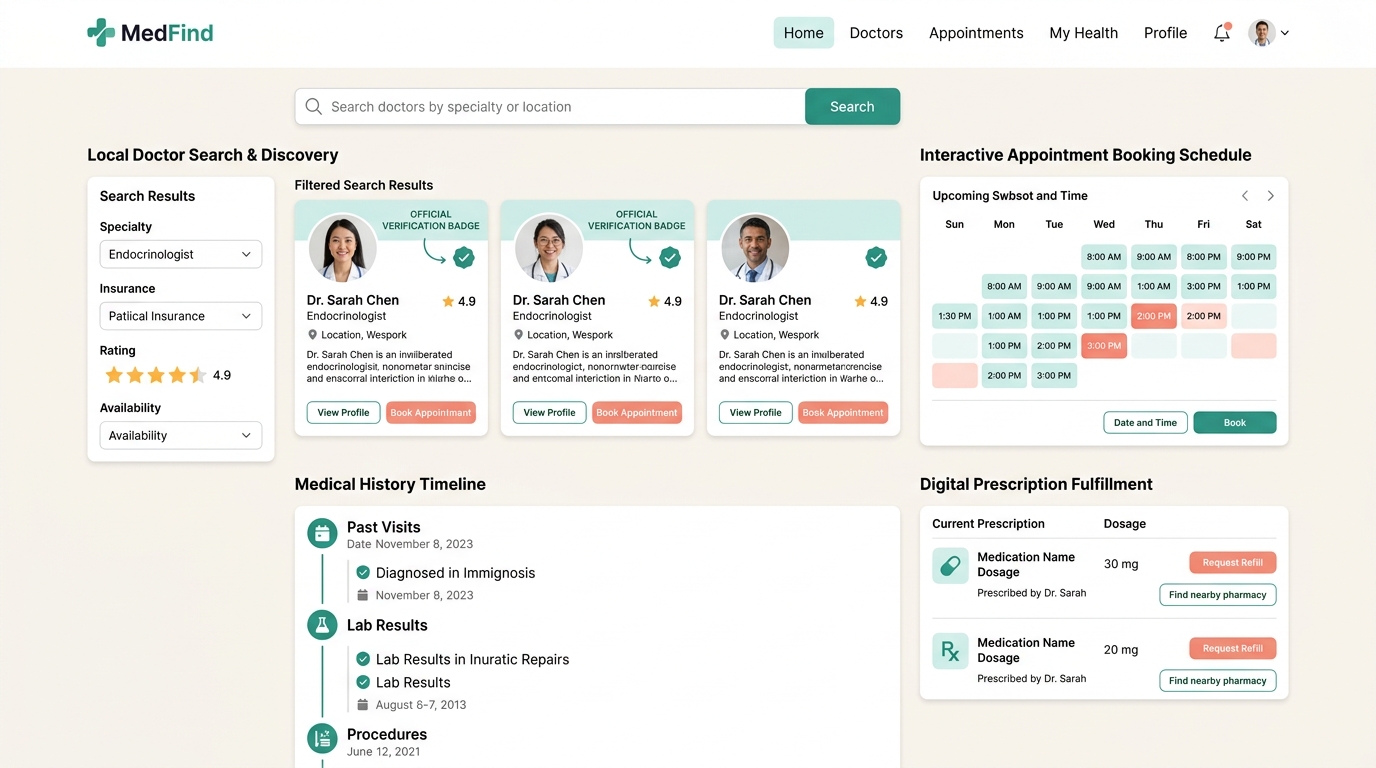Go to the previous week in the booking schedule

coord(1245,196)
